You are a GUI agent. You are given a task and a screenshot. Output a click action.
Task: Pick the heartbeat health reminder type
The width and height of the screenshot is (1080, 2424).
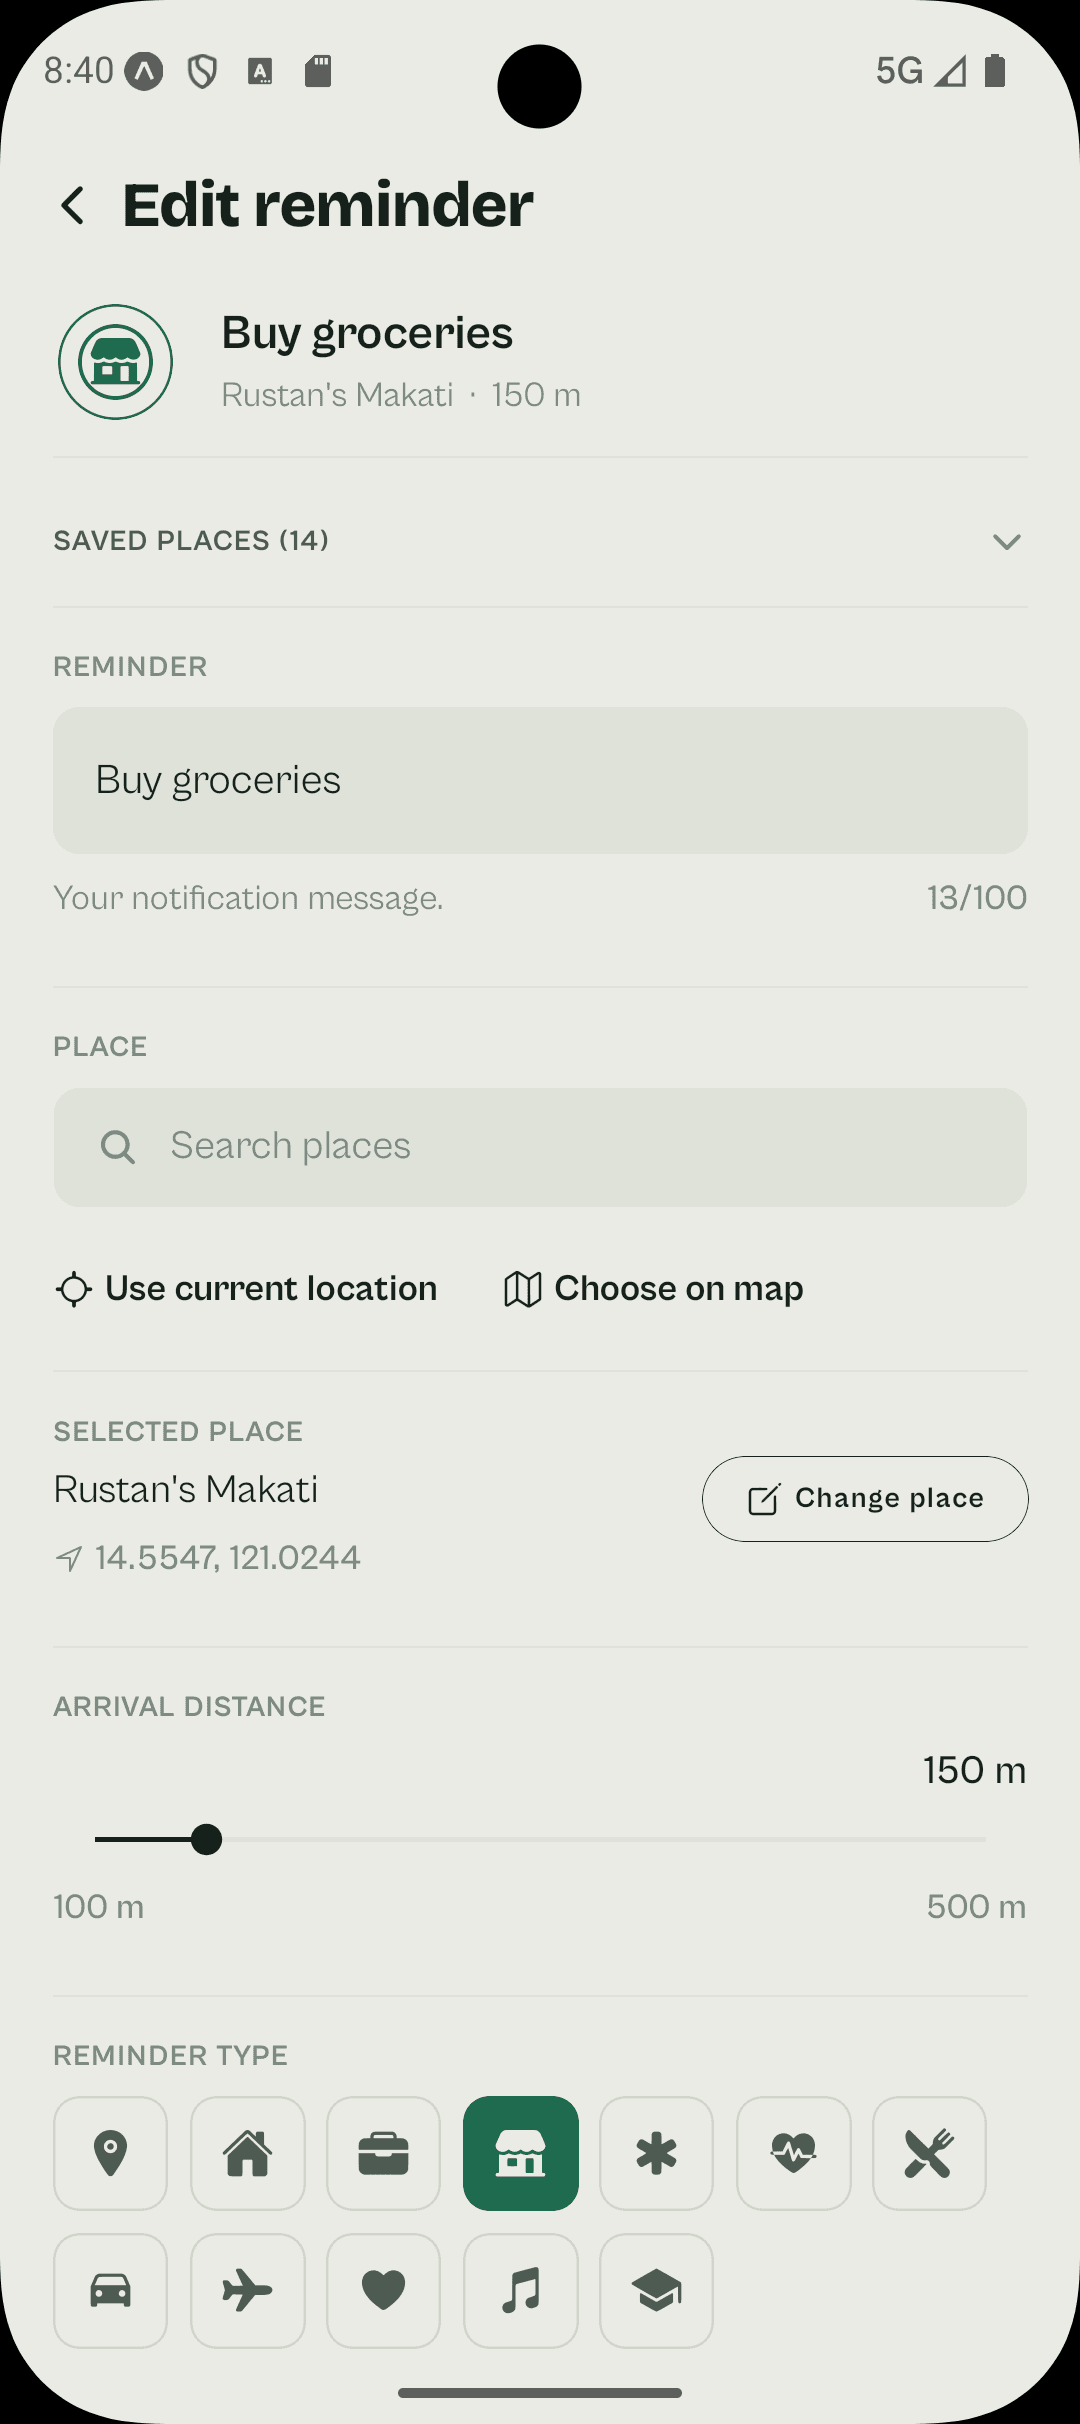[x=794, y=2153]
